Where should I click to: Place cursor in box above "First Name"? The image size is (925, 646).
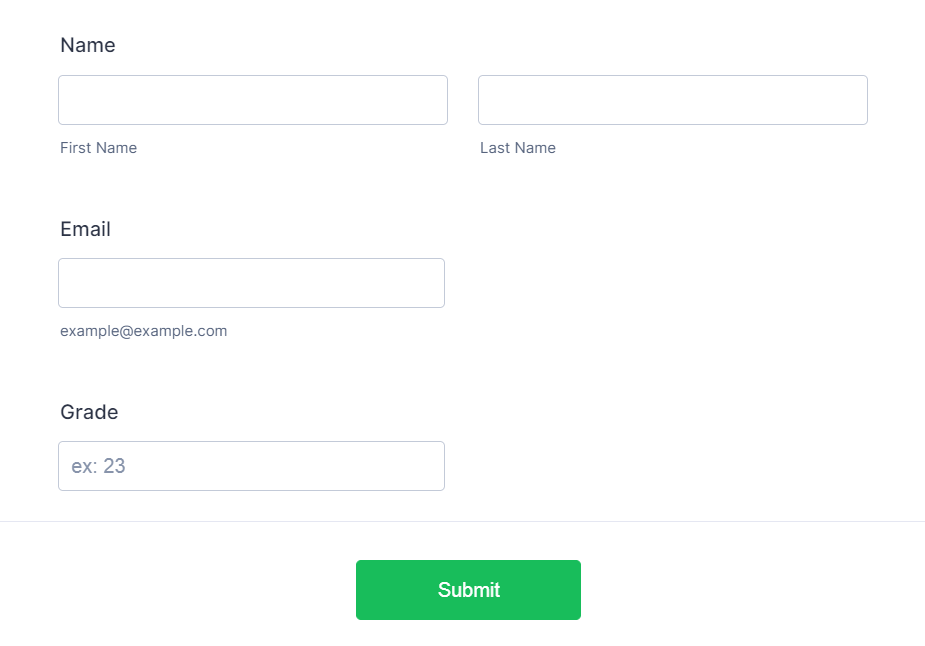[x=252, y=100]
